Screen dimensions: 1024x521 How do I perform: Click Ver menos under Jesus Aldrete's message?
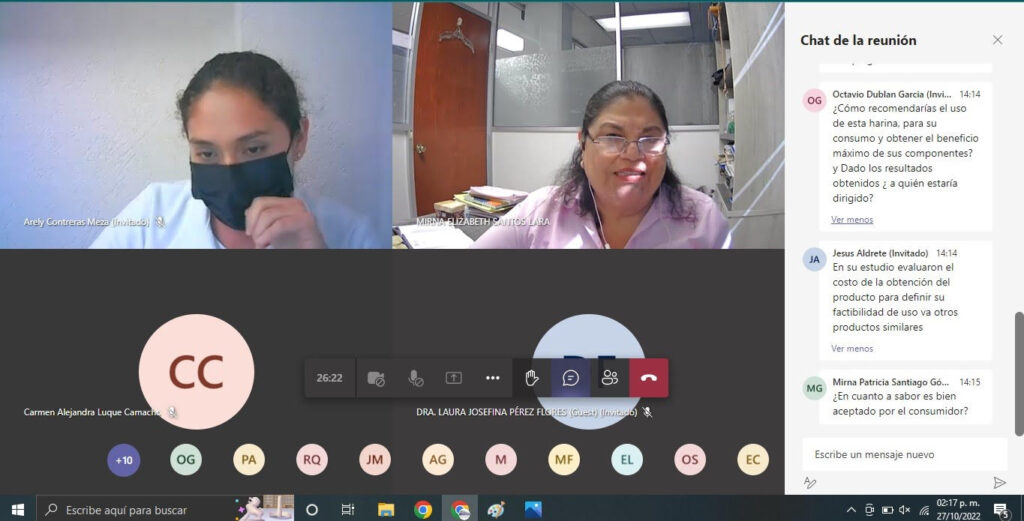(852, 349)
